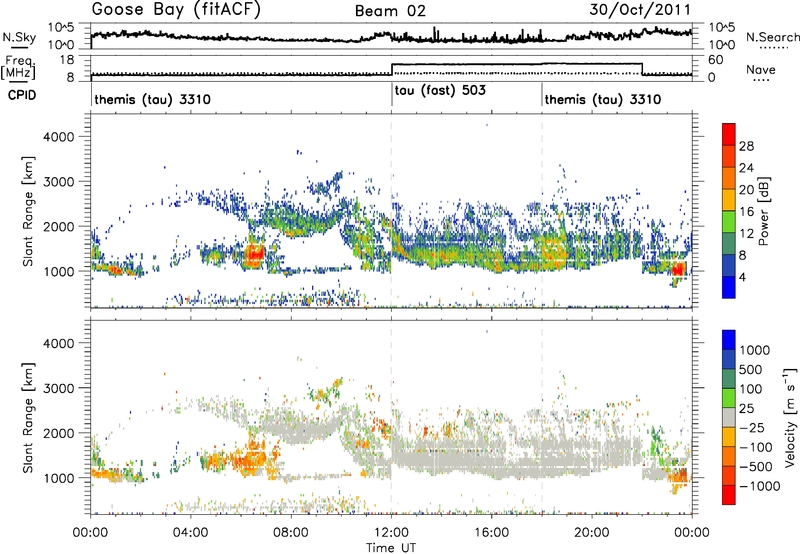Select the 'Freq. [MHz]' axis label
The height and width of the screenshot is (554, 800).
click(x=18, y=68)
